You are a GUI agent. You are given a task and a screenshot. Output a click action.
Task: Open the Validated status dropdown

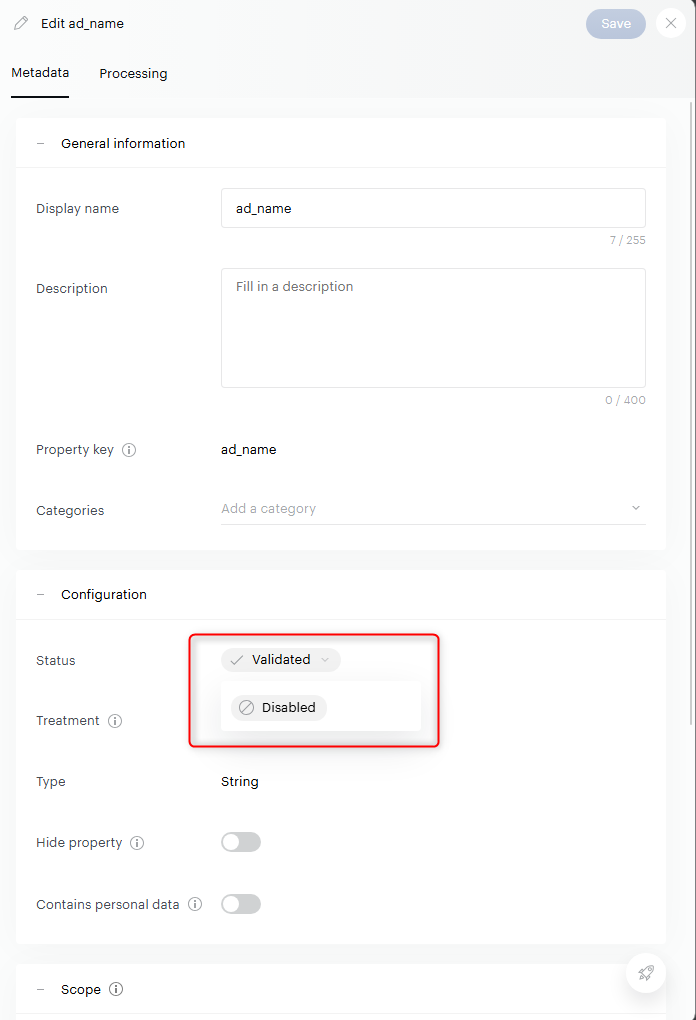[281, 660]
